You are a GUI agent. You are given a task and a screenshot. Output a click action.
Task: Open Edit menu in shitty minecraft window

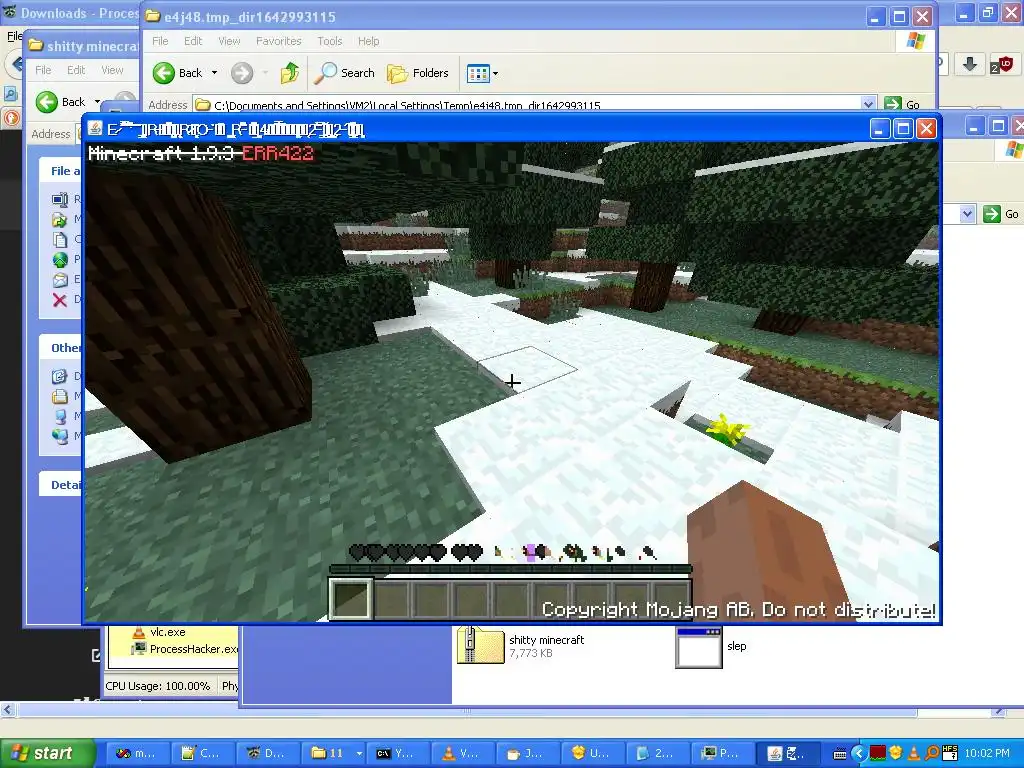(x=76, y=70)
